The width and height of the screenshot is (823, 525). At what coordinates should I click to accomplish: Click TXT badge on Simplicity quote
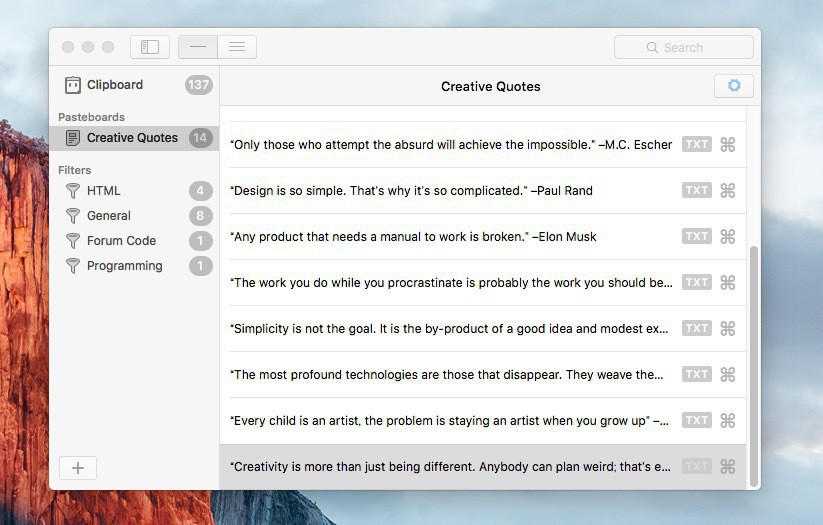(697, 328)
